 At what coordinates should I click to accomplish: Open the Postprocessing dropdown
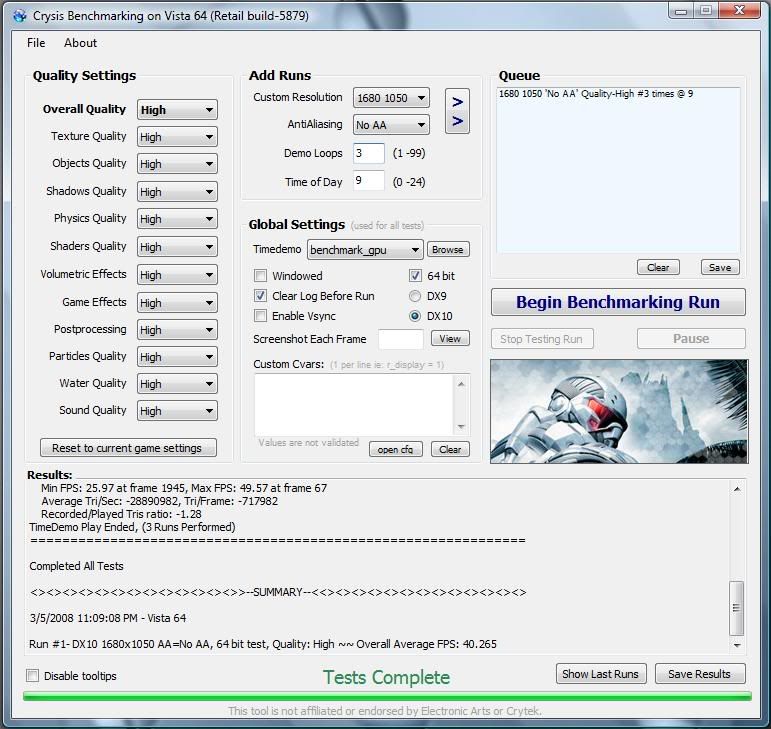pyautogui.click(x=177, y=330)
